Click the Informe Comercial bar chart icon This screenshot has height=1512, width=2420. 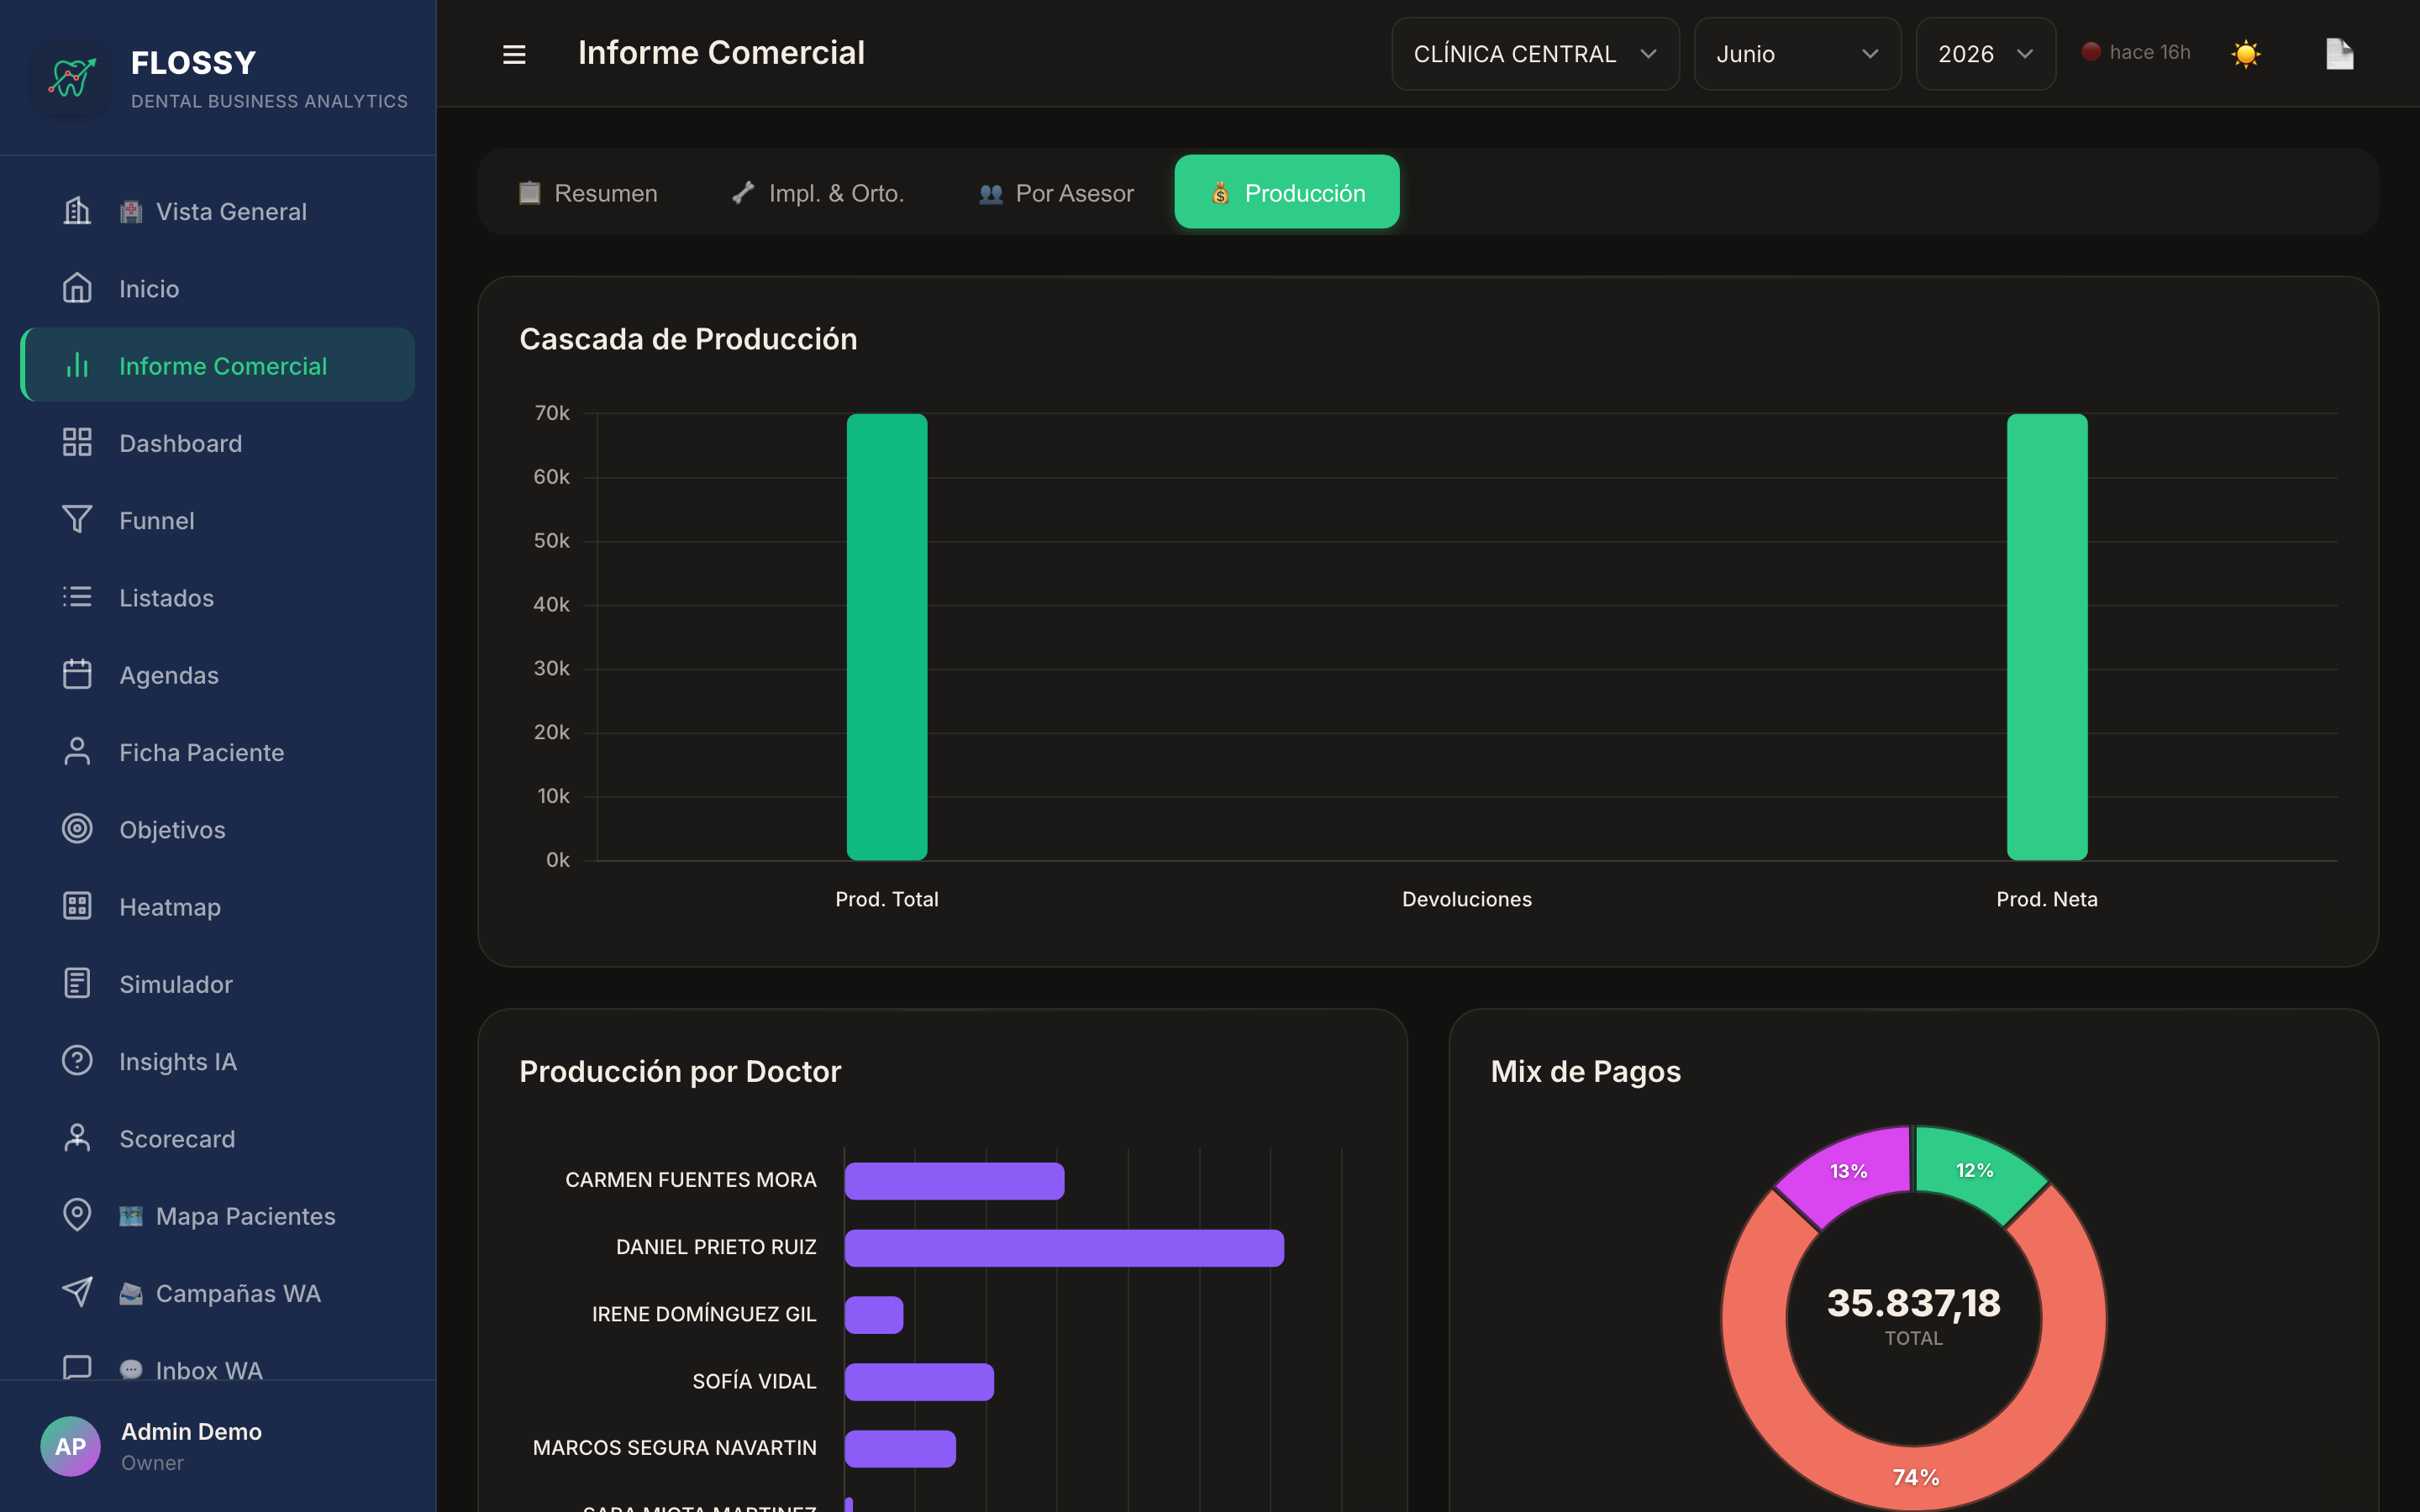[77, 366]
